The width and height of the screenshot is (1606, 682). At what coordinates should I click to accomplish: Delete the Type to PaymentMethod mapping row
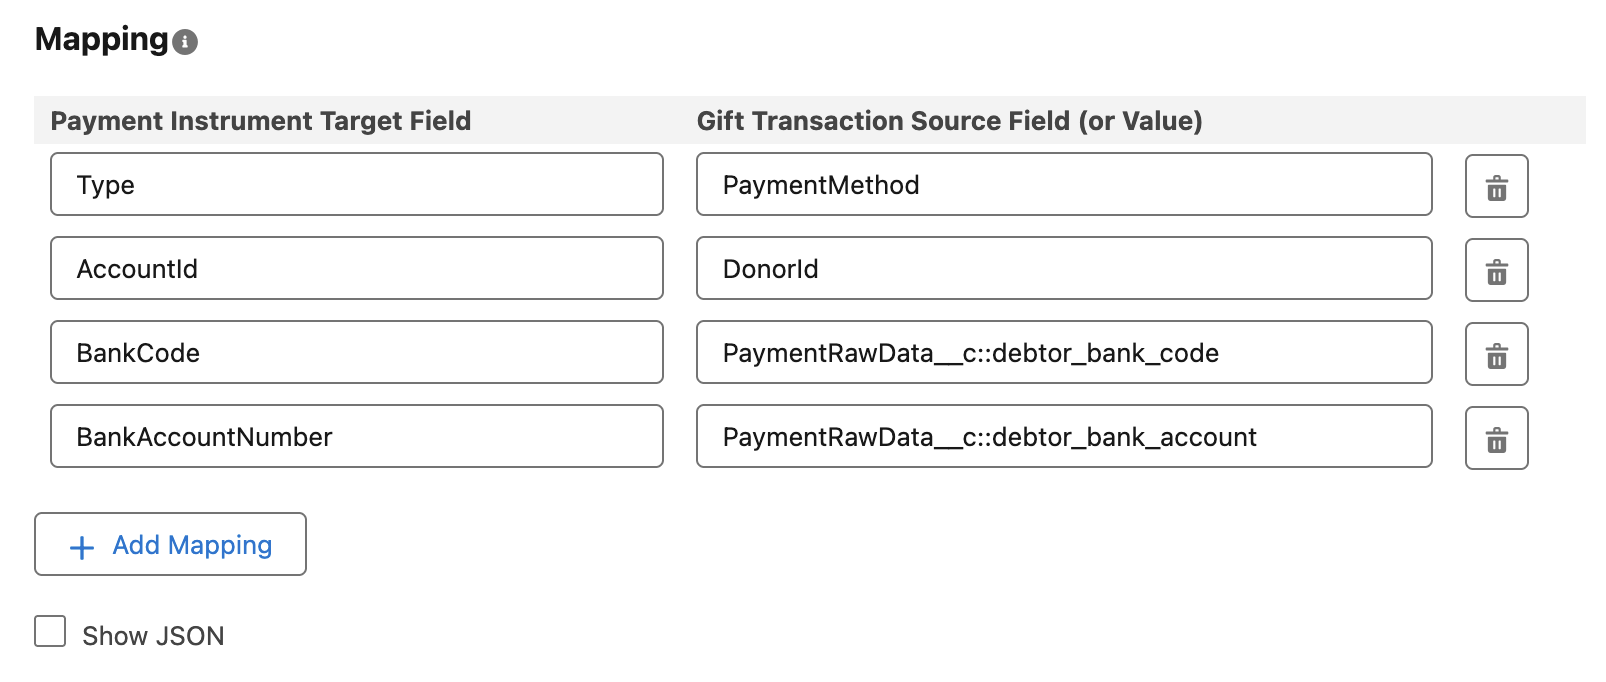click(x=1496, y=187)
